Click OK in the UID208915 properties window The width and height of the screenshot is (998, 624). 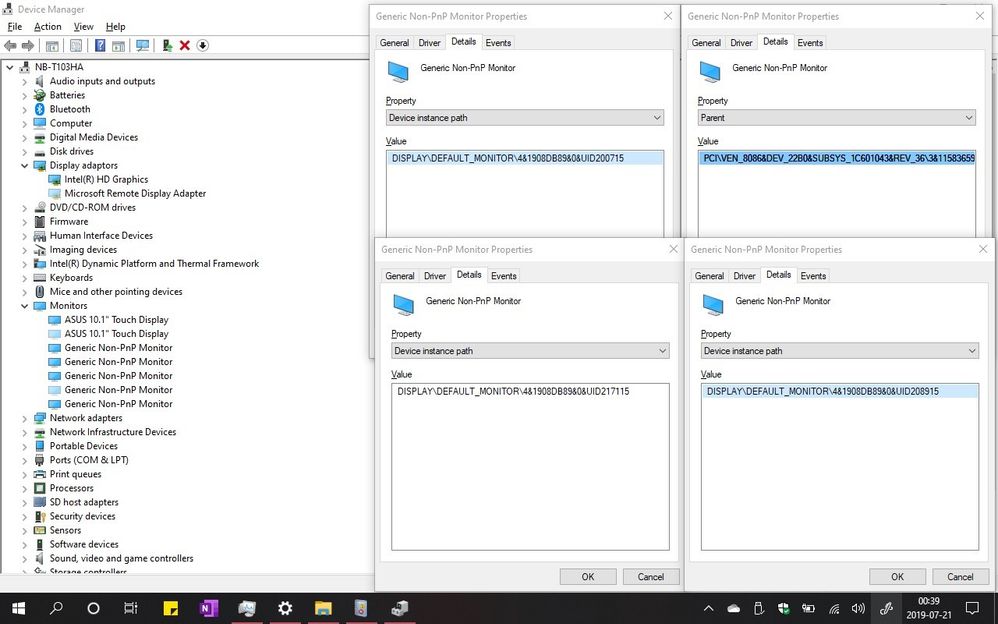(897, 577)
